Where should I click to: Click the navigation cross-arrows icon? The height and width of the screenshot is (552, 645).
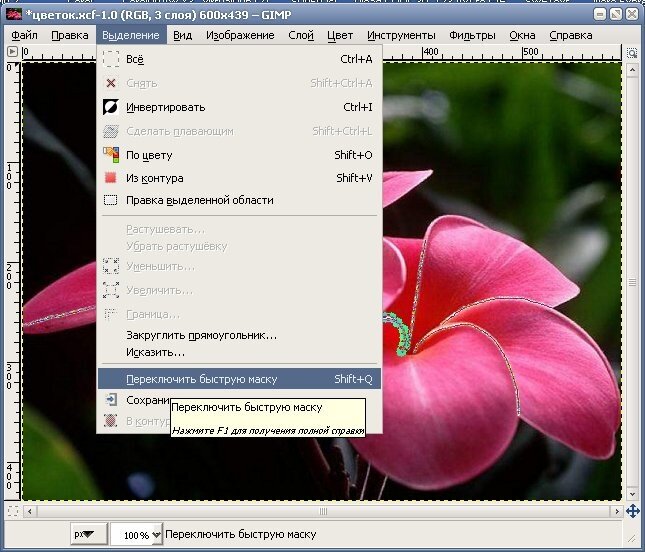[632, 511]
